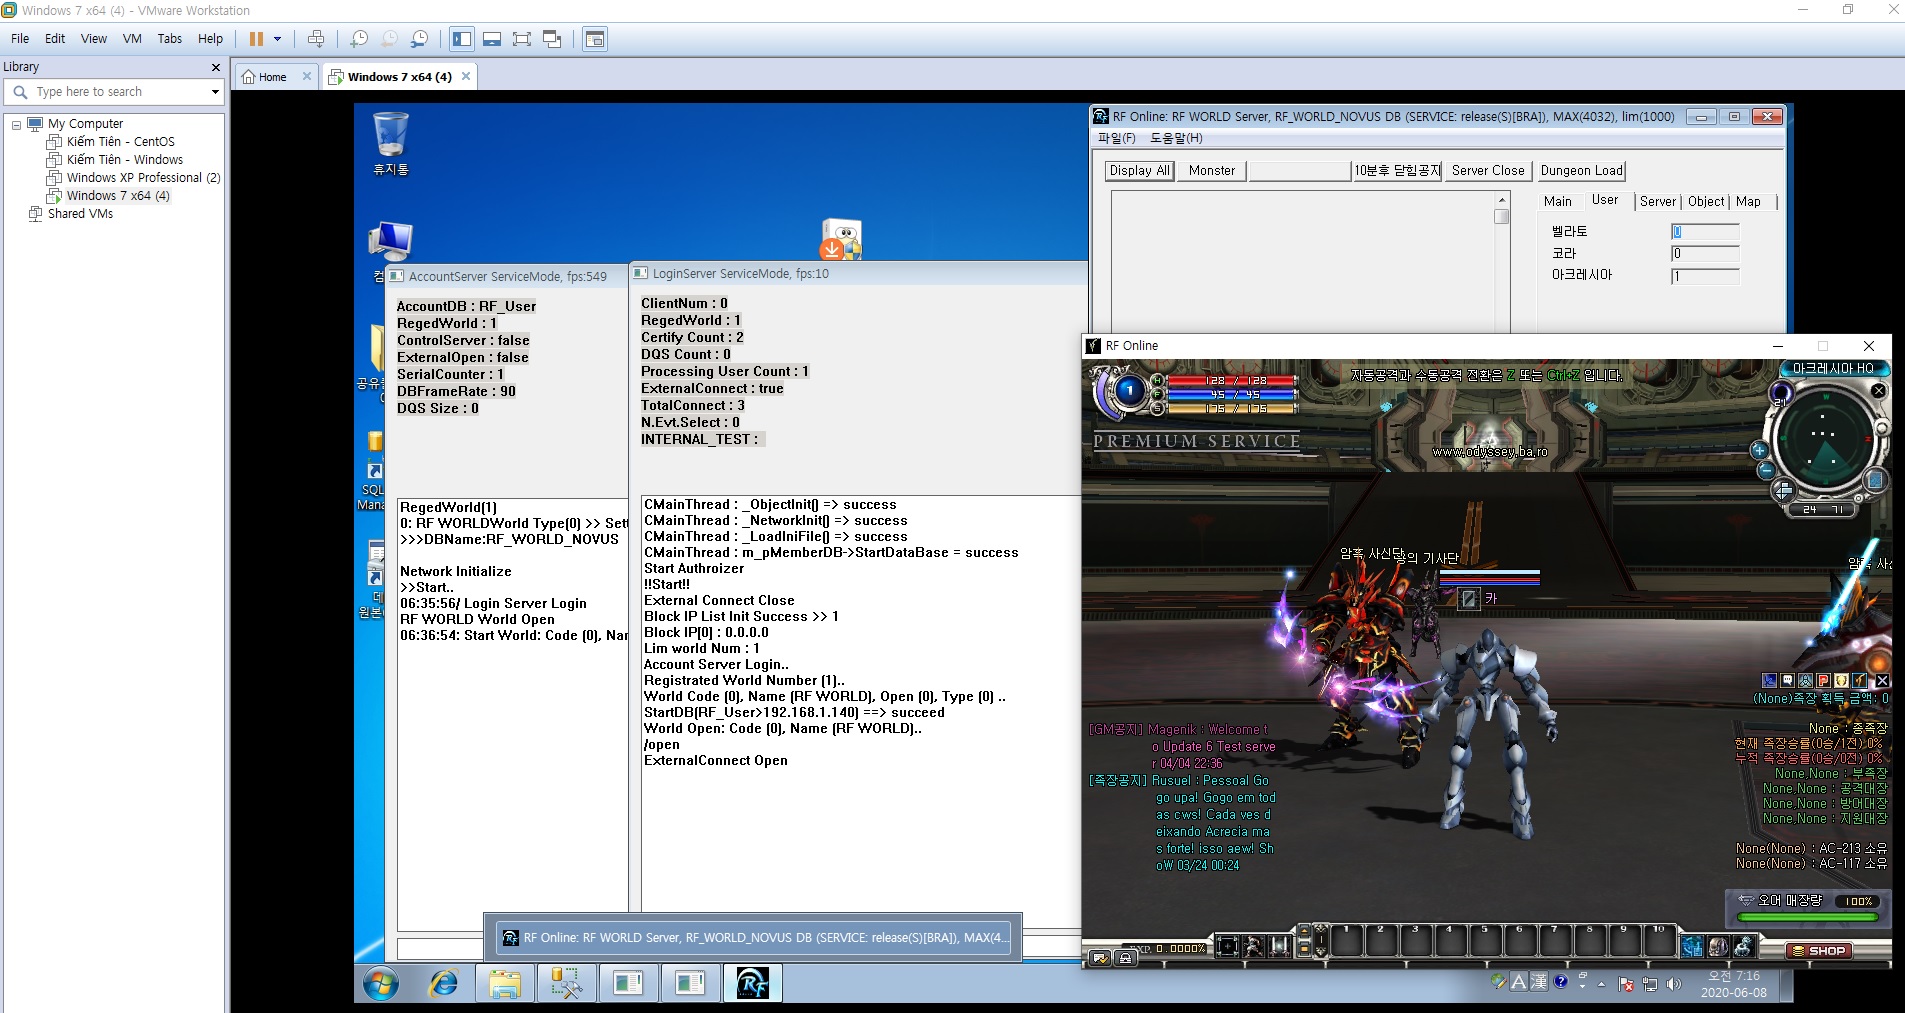Toggle the thumbnail bar view icon
Screen dimensions: 1905x1013
[x=492, y=39]
